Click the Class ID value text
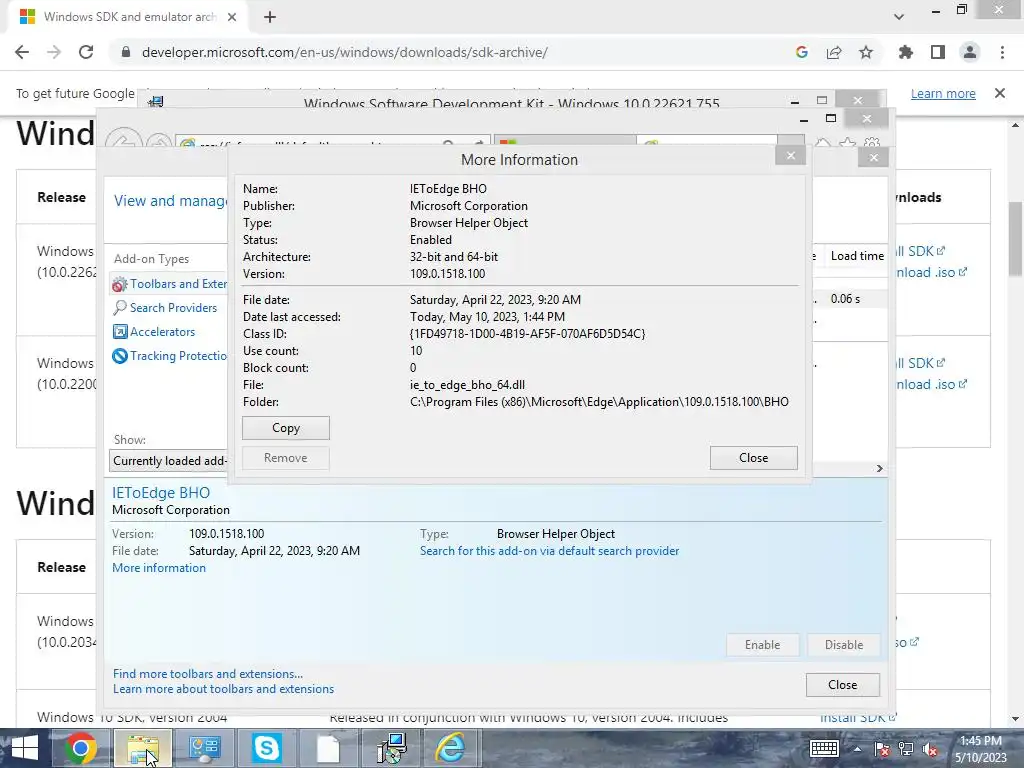Screen dimensions: 1024x768 coord(527,334)
